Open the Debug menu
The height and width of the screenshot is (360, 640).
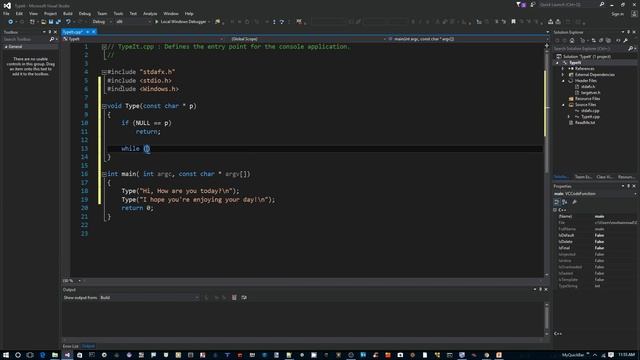[85, 13]
